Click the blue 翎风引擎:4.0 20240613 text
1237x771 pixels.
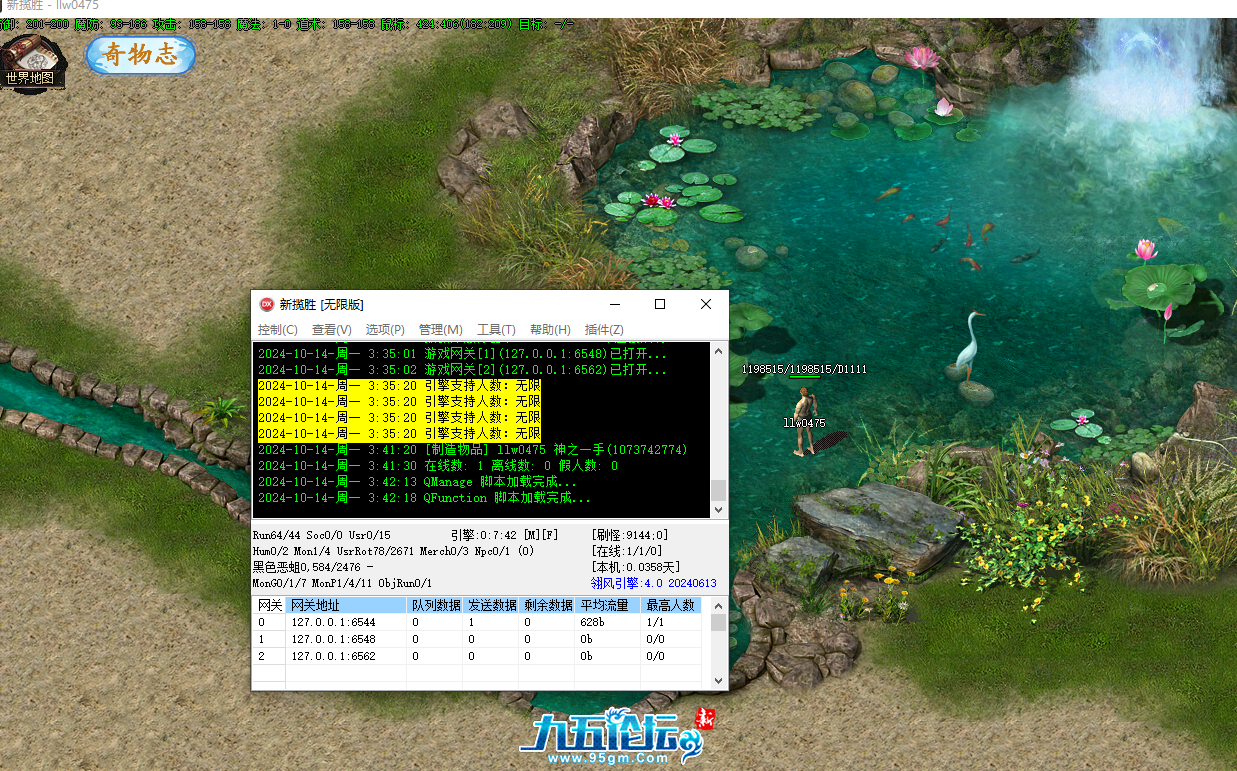click(653, 583)
